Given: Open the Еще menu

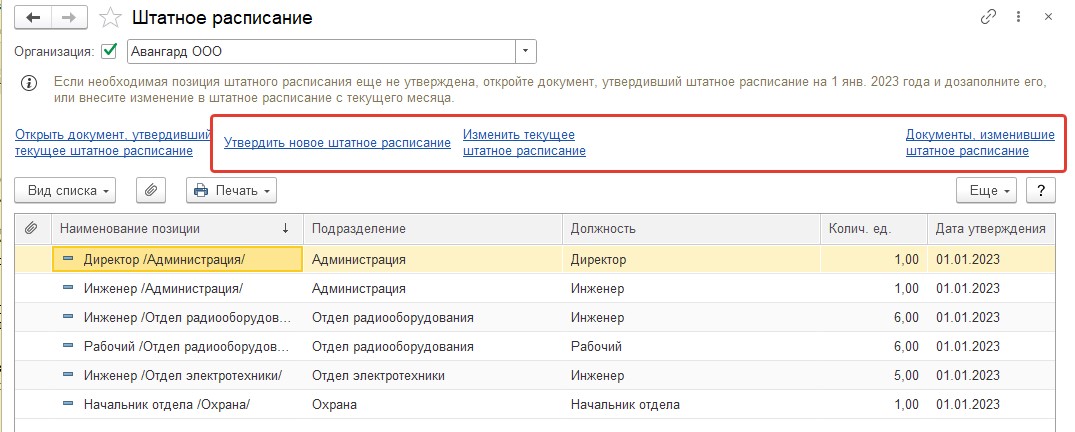Looking at the screenshot, I should click(988, 190).
